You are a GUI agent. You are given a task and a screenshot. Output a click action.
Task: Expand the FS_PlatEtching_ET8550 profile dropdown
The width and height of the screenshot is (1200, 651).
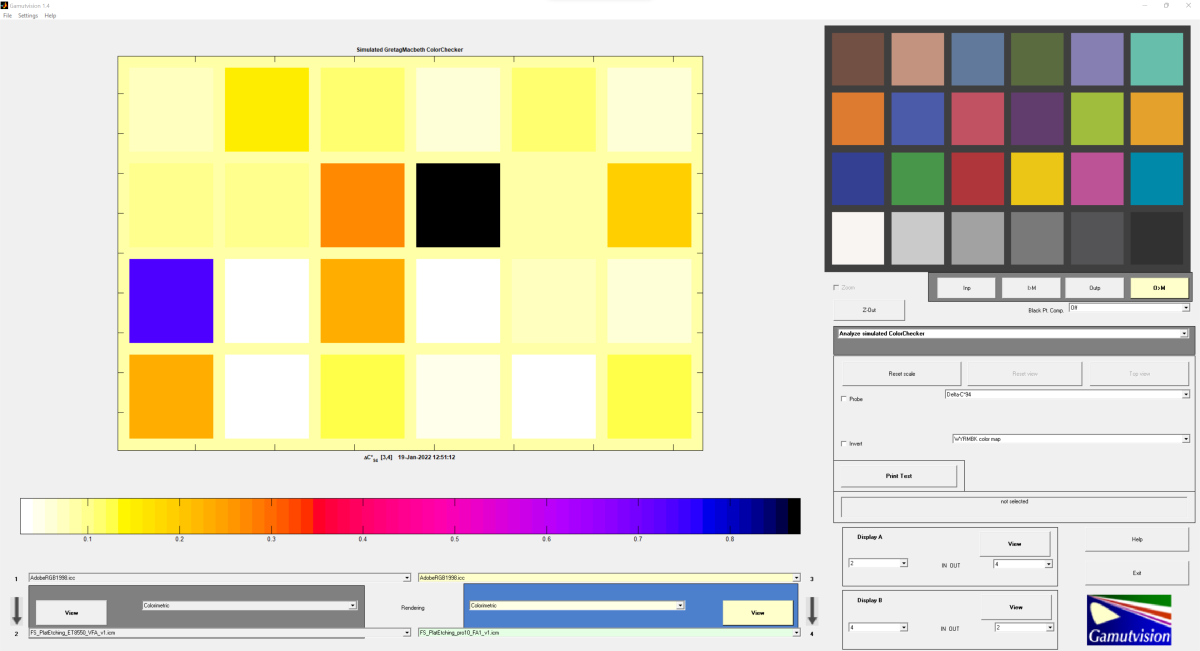[x=406, y=632]
